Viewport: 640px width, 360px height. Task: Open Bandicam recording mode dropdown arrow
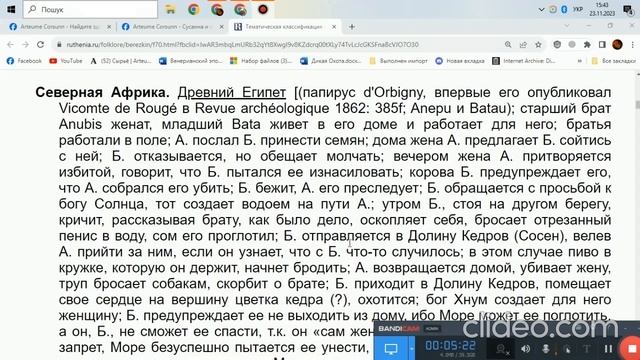[x=411, y=349]
